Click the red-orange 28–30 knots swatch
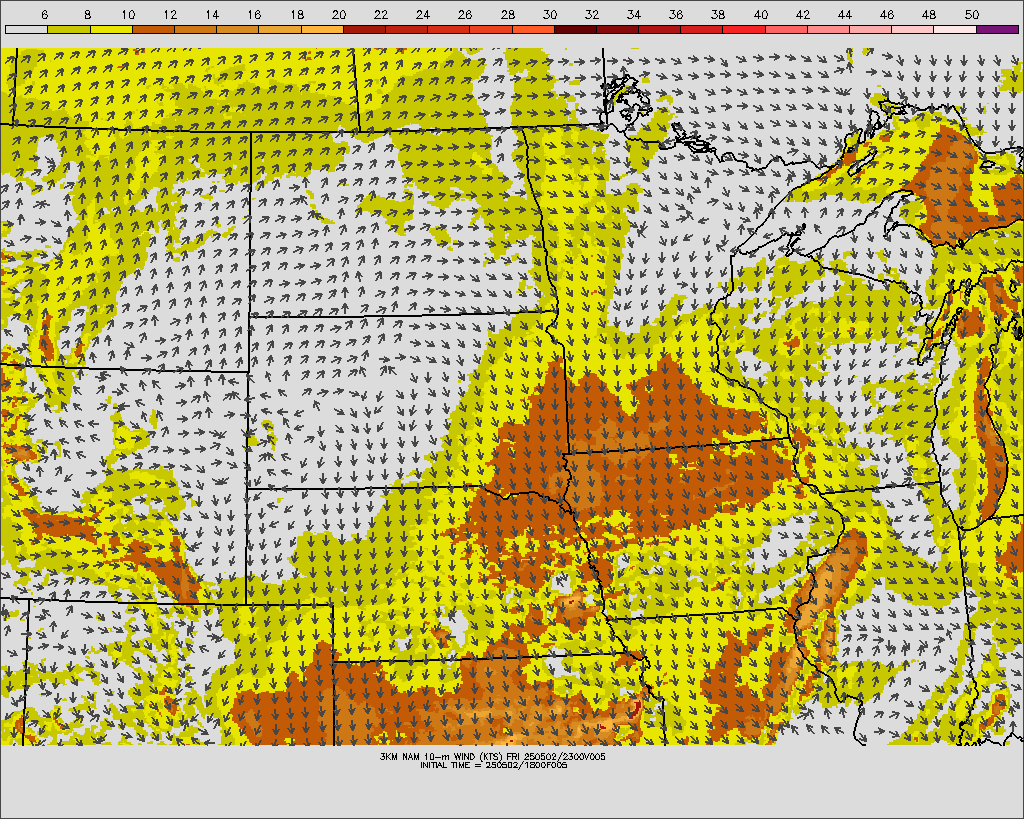 point(533,29)
